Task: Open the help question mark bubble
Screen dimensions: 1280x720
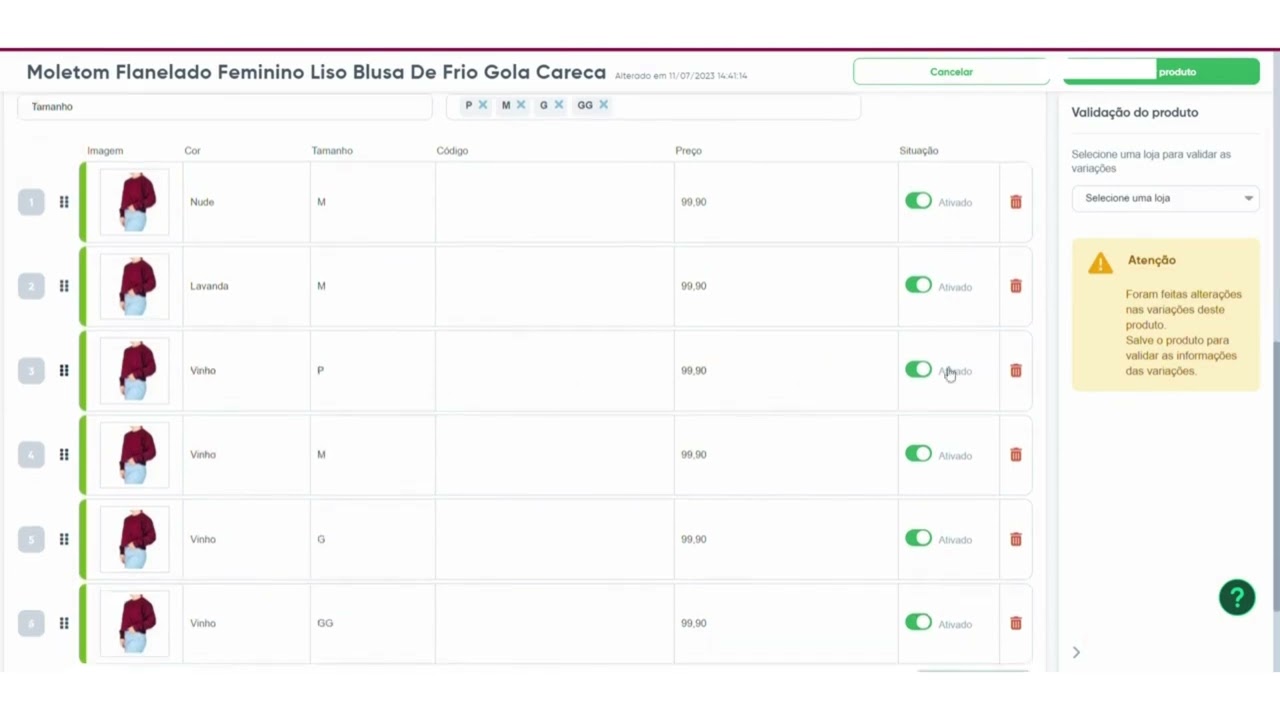Action: (x=1237, y=597)
